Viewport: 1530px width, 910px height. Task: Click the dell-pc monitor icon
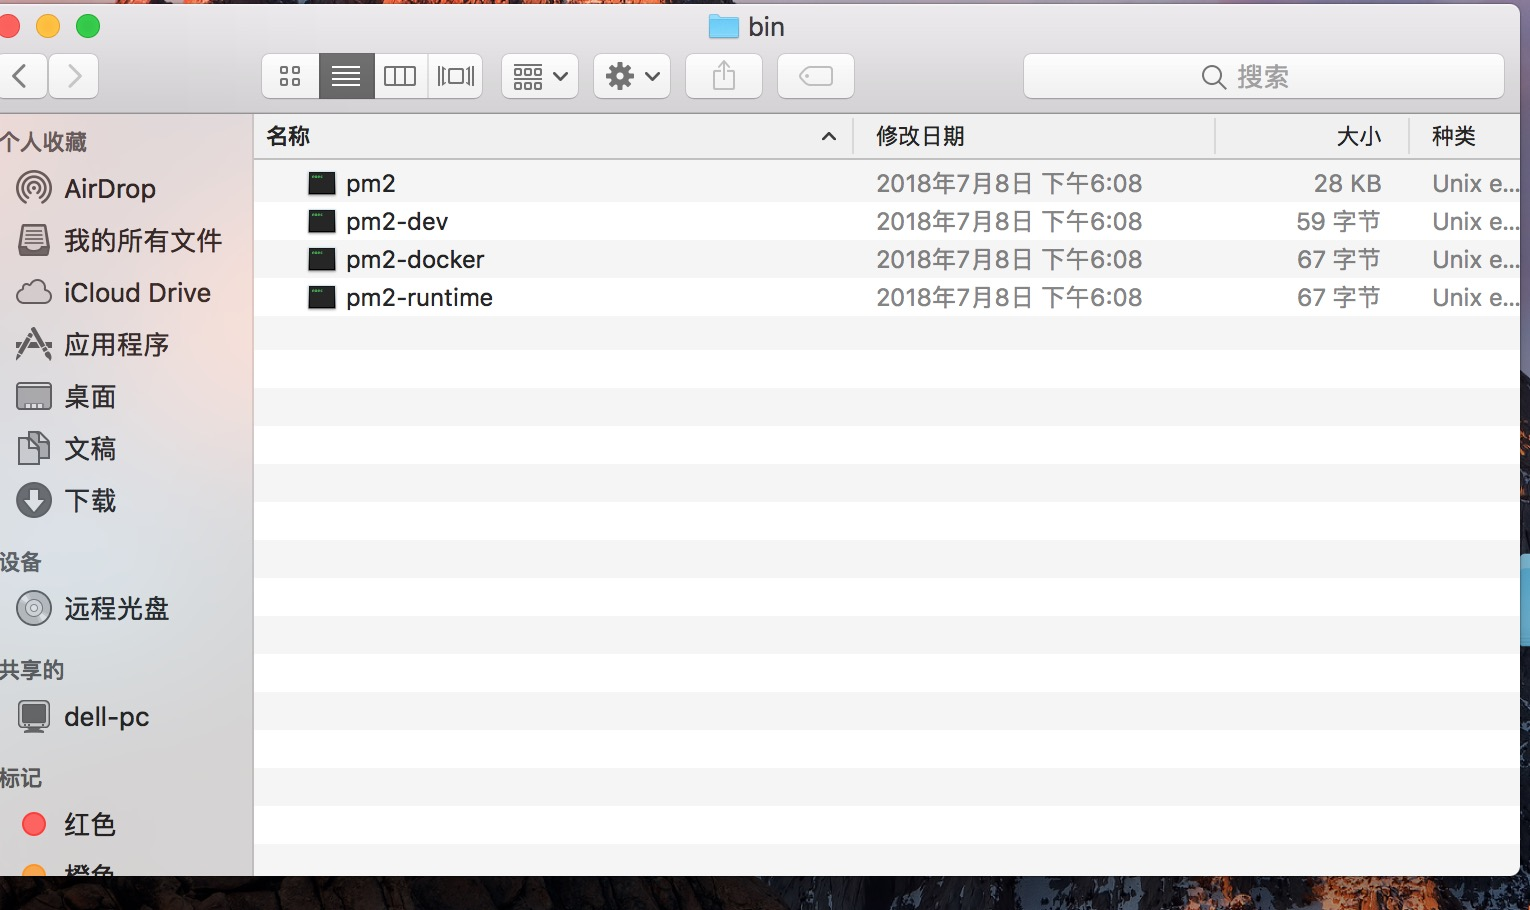(x=33, y=716)
